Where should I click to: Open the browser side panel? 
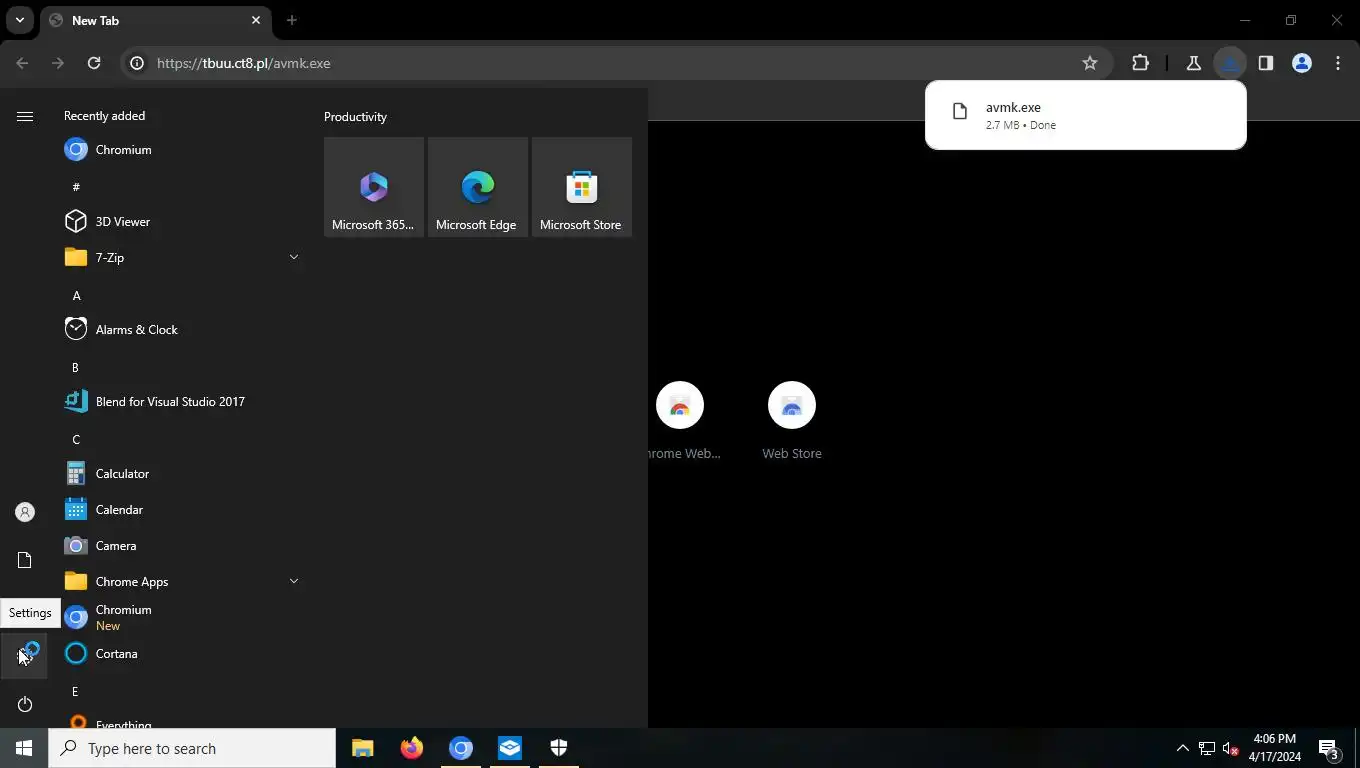point(1266,63)
